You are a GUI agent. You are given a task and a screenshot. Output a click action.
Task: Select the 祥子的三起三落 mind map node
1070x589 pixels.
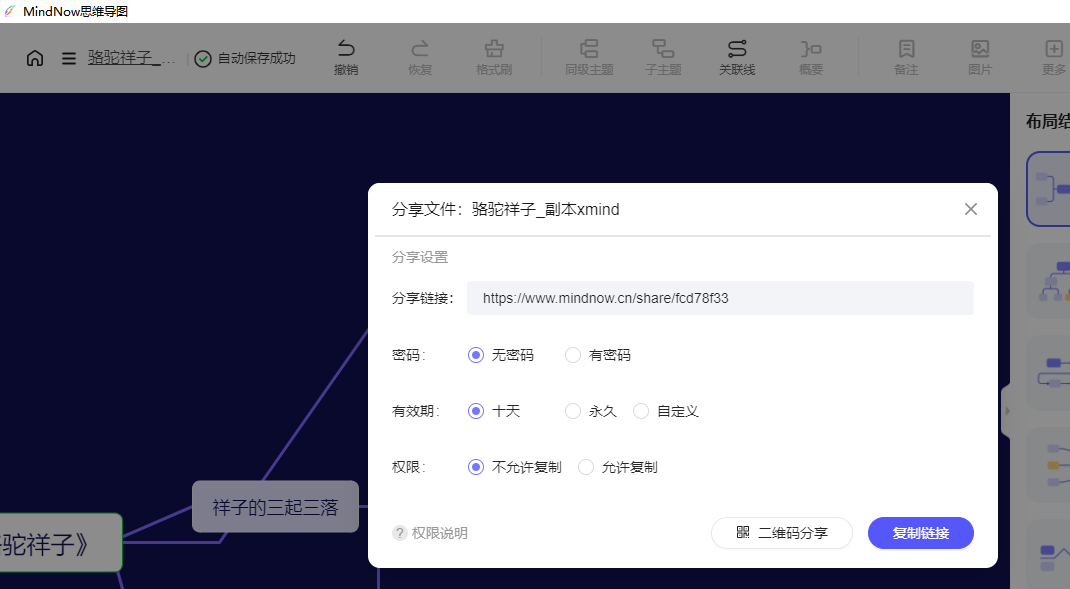(275, 506)
